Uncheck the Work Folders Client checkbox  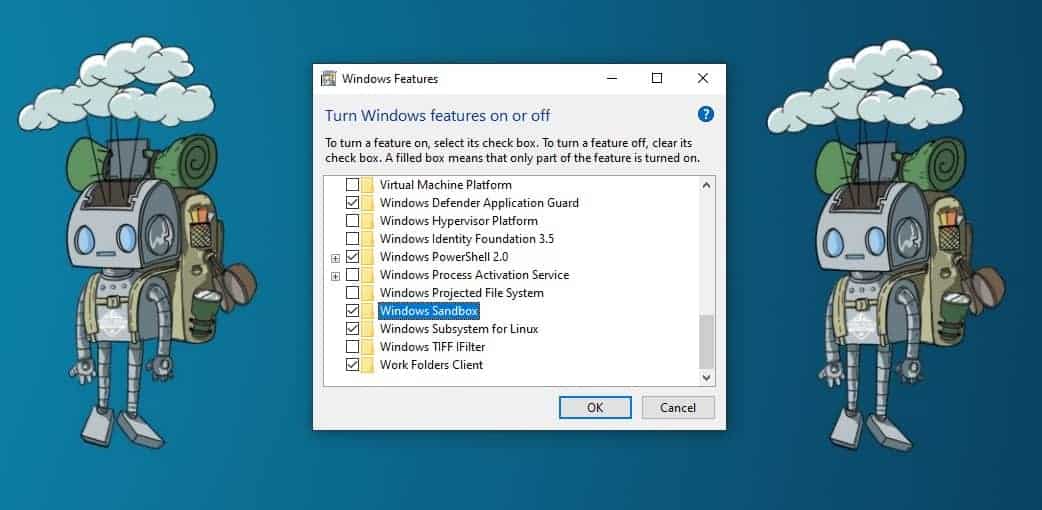(x=352, y=364)
